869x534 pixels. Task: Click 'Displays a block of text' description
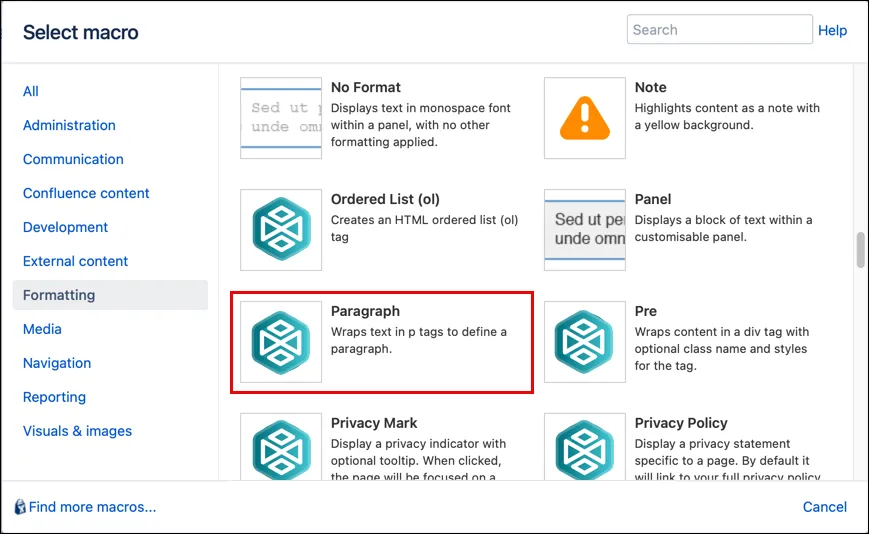723,228
